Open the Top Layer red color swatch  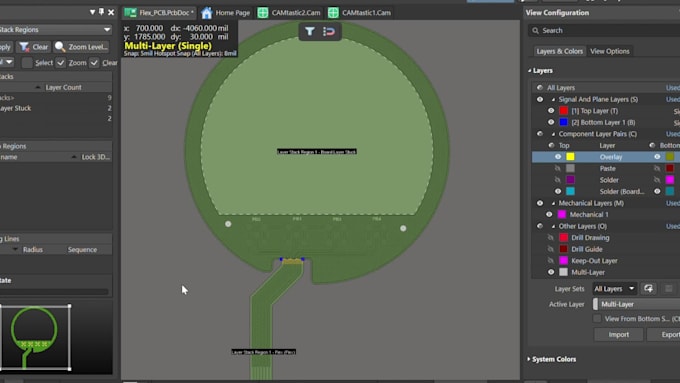pos(563,111)
